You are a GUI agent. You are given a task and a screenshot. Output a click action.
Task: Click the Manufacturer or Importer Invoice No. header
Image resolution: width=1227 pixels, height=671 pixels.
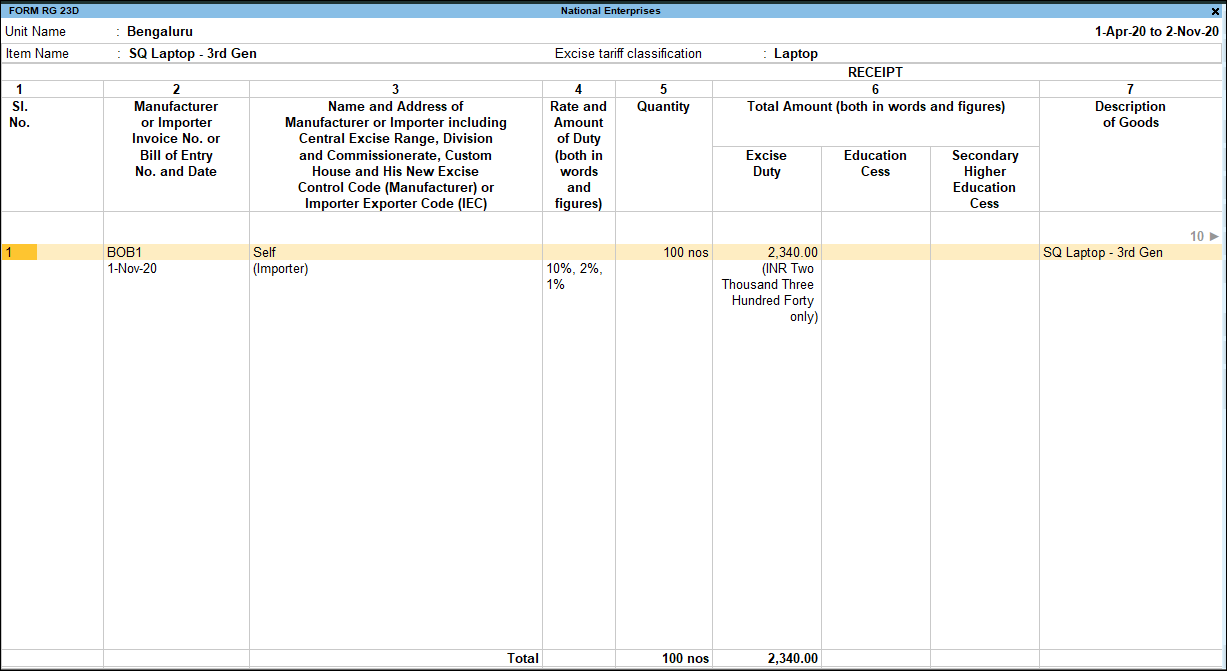point(176,139)
